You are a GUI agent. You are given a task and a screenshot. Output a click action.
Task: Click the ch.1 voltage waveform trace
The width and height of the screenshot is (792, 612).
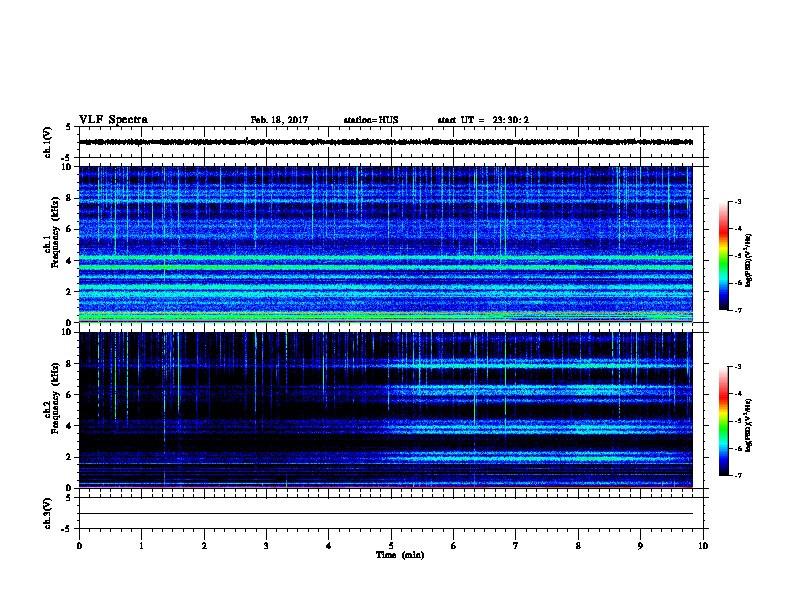click(386, 142)
